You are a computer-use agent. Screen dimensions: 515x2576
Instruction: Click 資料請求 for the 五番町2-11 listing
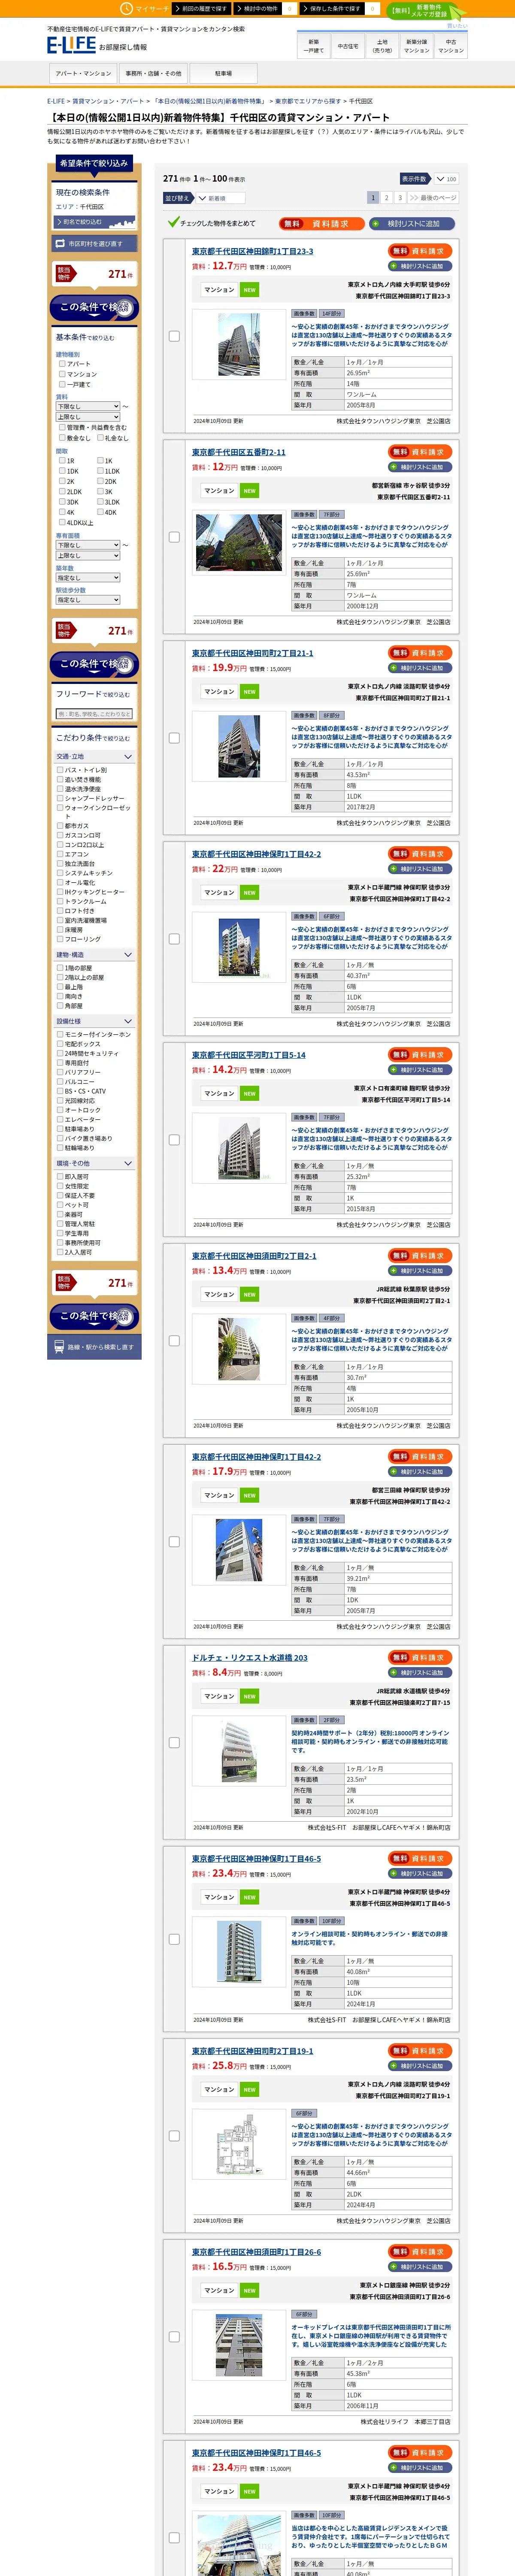point(420,452)
